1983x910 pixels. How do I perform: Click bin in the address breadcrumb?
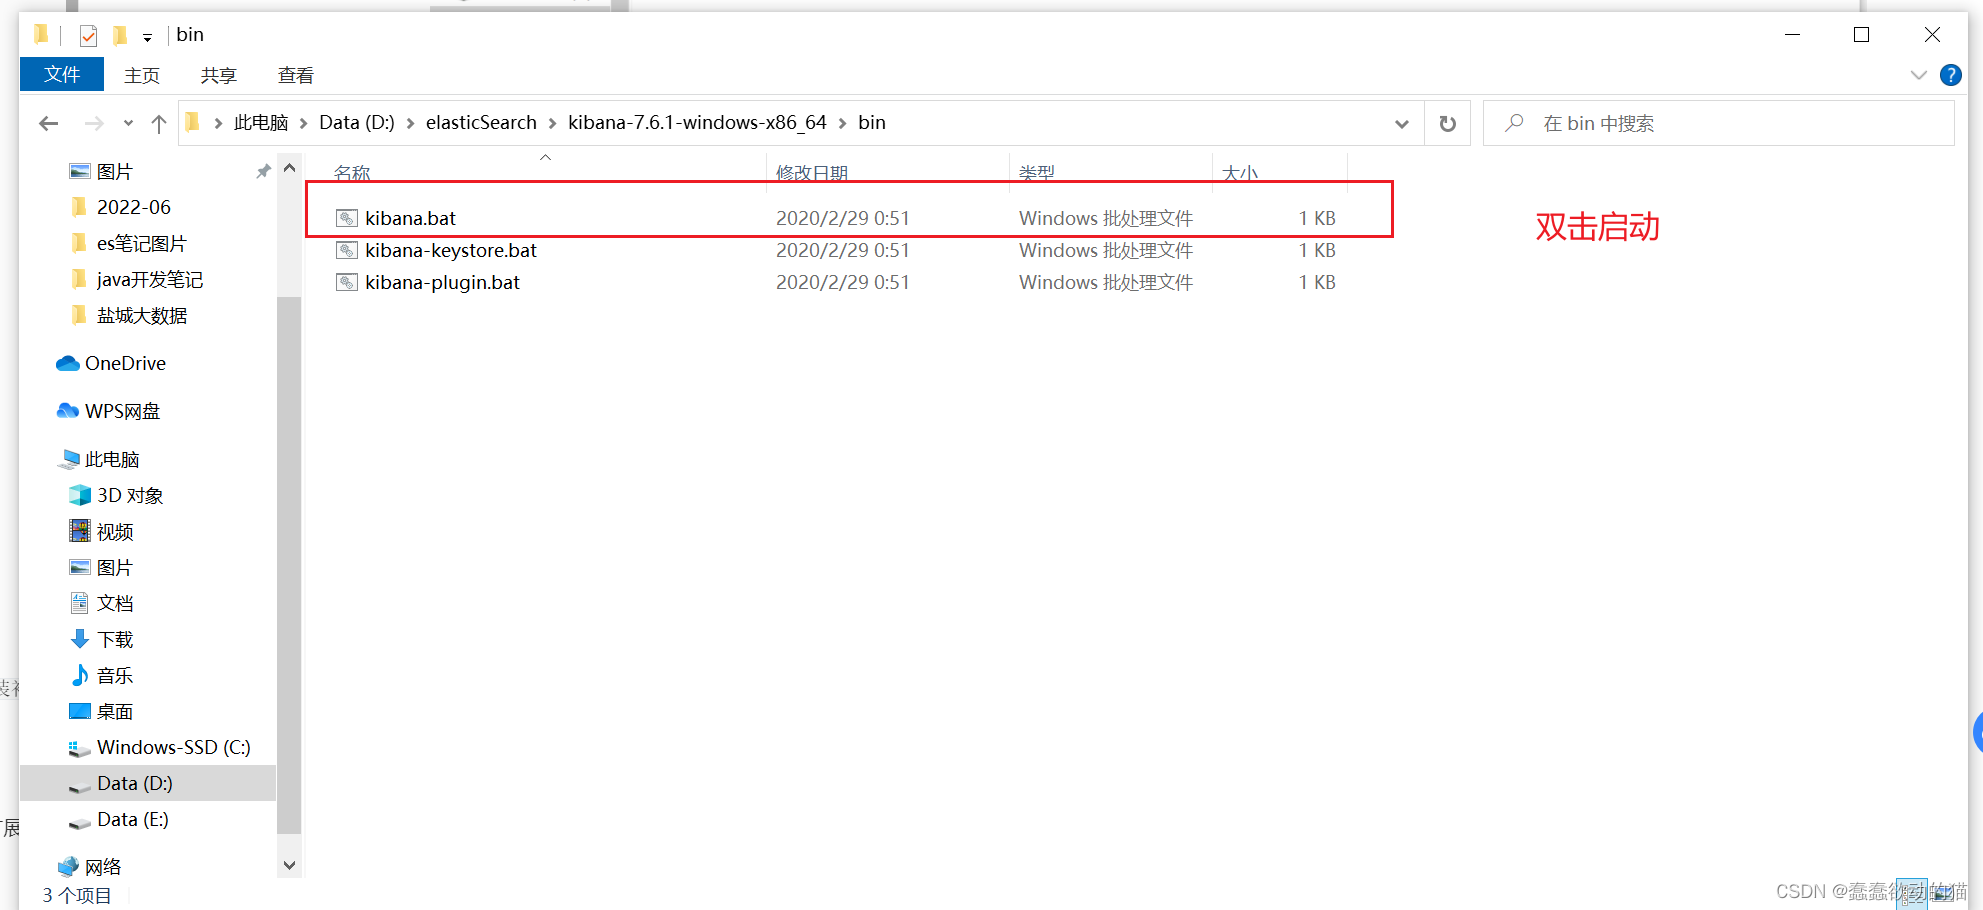pyautogui.click(x=872, y=123)
